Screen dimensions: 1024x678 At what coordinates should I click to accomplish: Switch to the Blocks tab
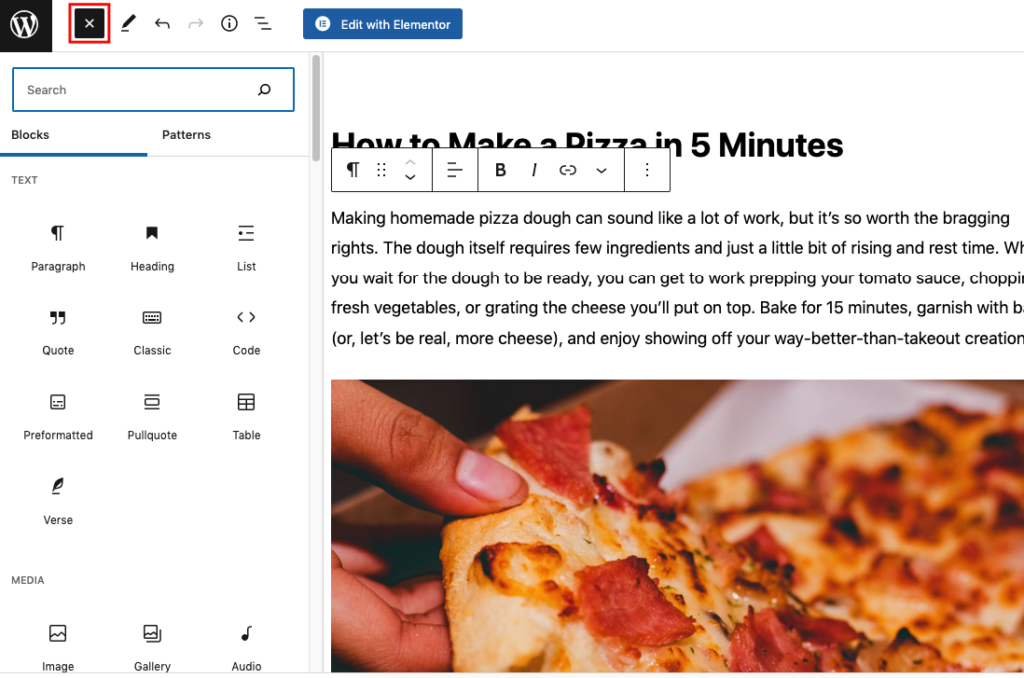coord(30,135)
